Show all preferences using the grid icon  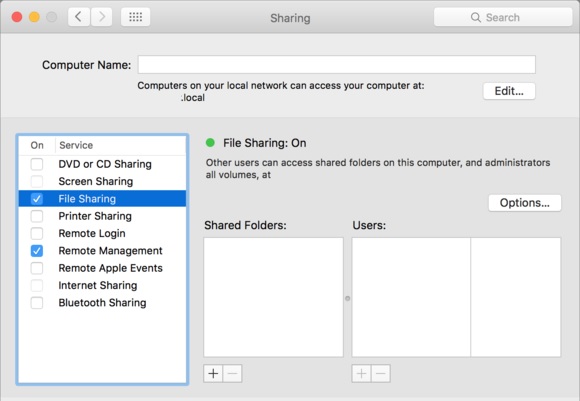click(135, 17)
